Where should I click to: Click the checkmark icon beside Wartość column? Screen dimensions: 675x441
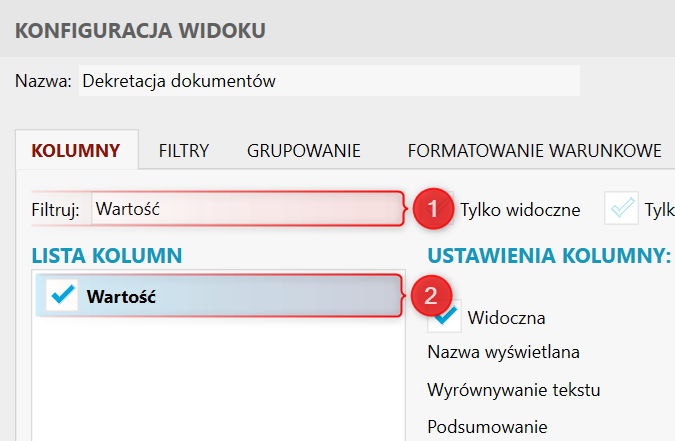point(62,296)
